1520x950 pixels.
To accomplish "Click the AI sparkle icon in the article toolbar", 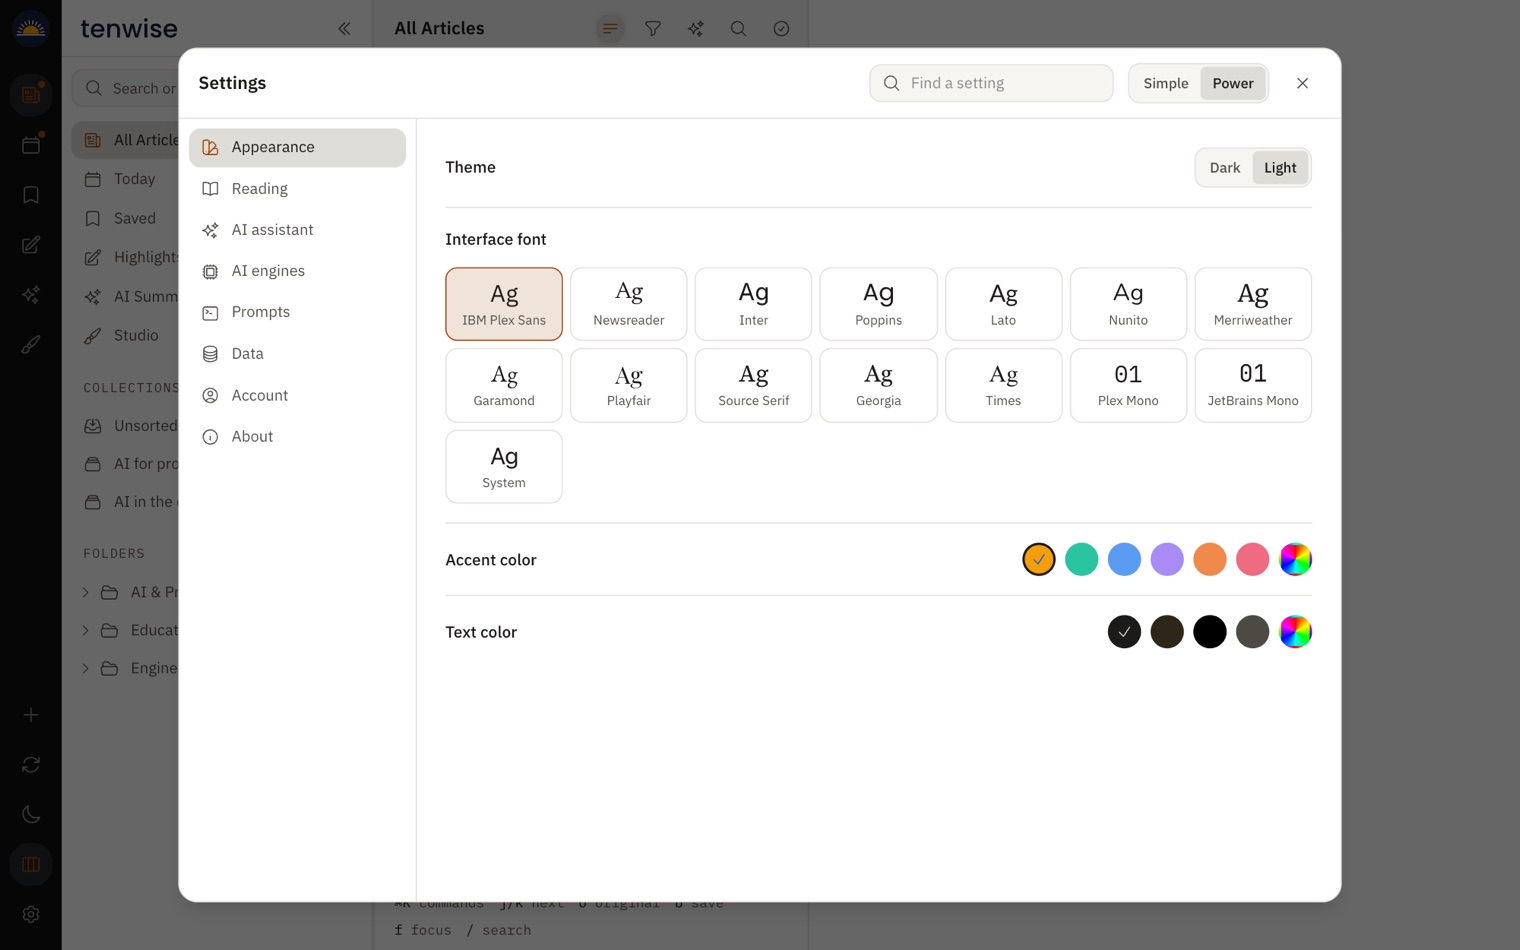I will tap(696, 28).
